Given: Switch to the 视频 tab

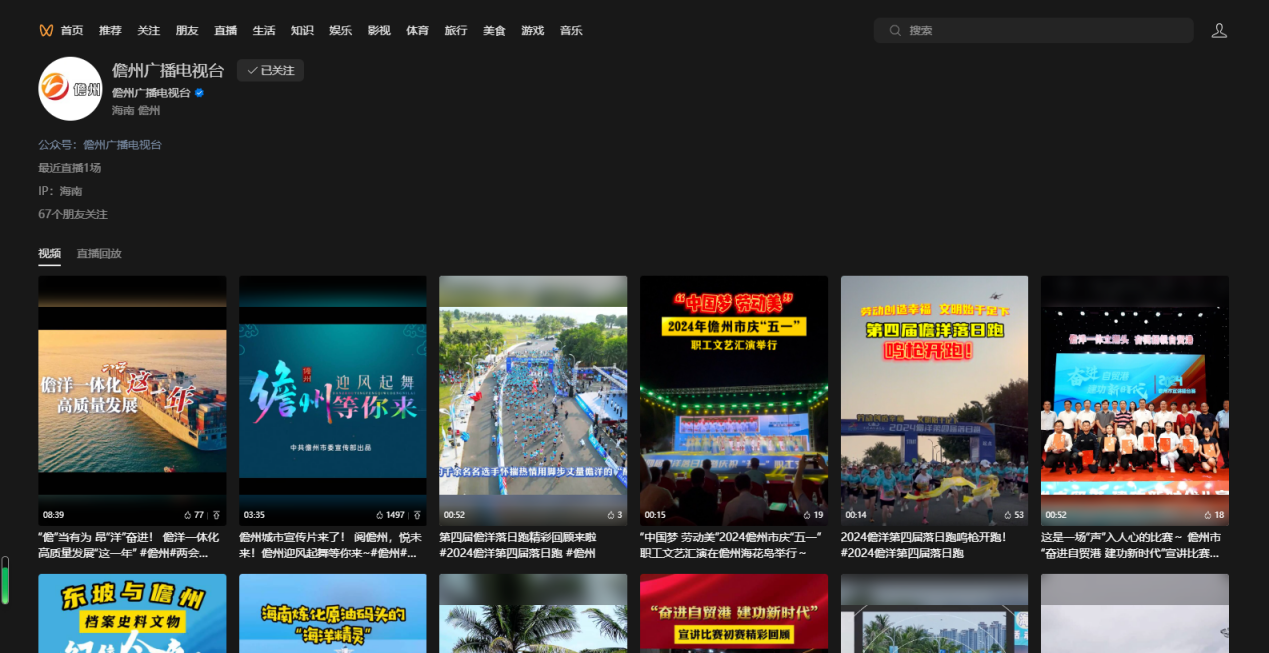Looking at the screenshot, I should pyautogui.click(x=50, y=254).
